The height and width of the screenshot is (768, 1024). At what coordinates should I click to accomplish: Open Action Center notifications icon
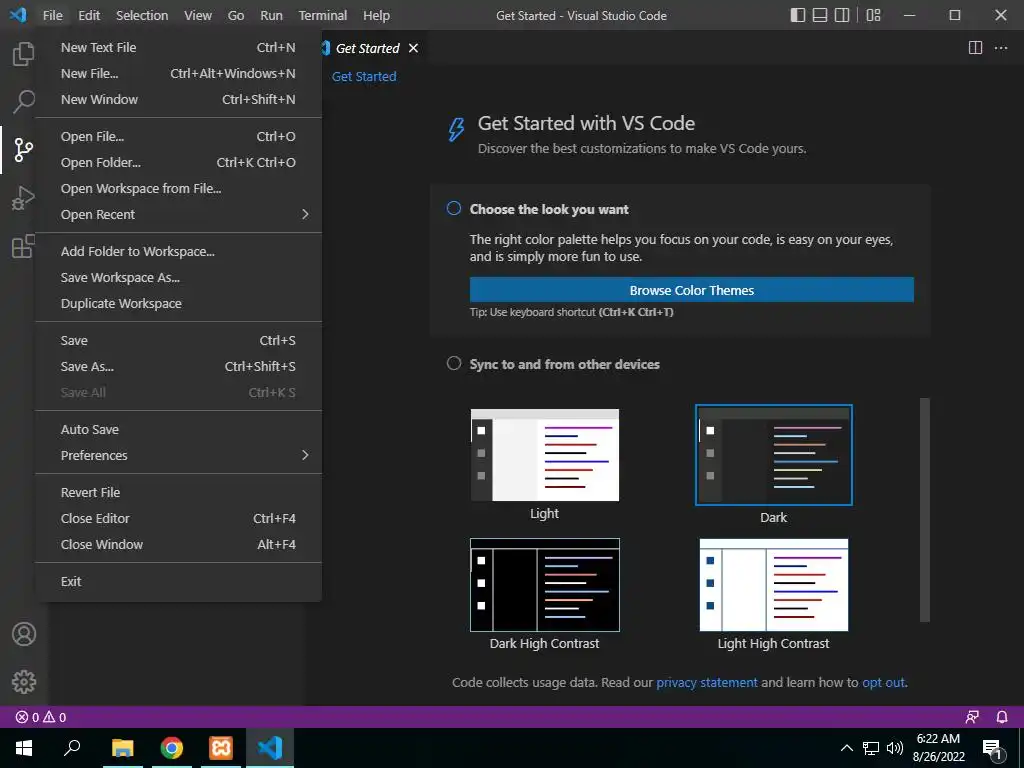coord(993,748)
